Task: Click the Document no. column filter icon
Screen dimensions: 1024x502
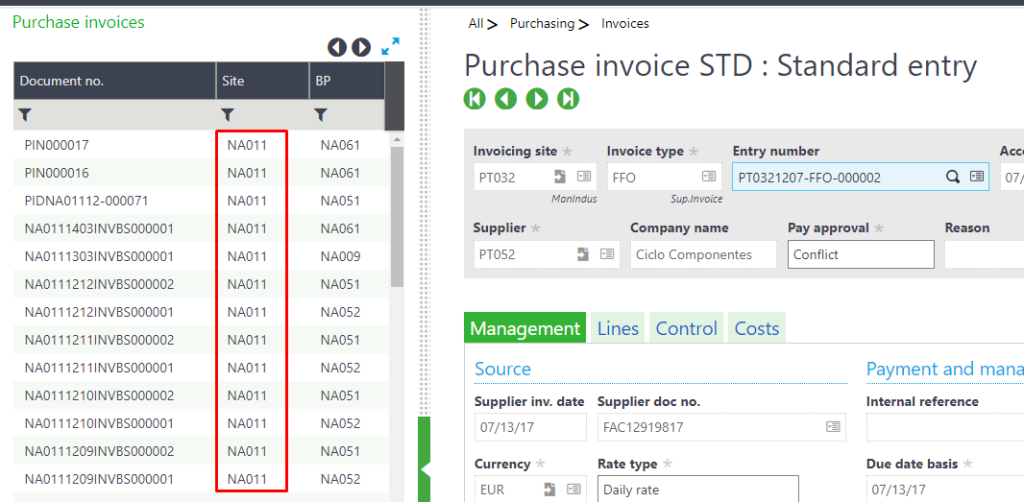Action: tap(26, 115)
